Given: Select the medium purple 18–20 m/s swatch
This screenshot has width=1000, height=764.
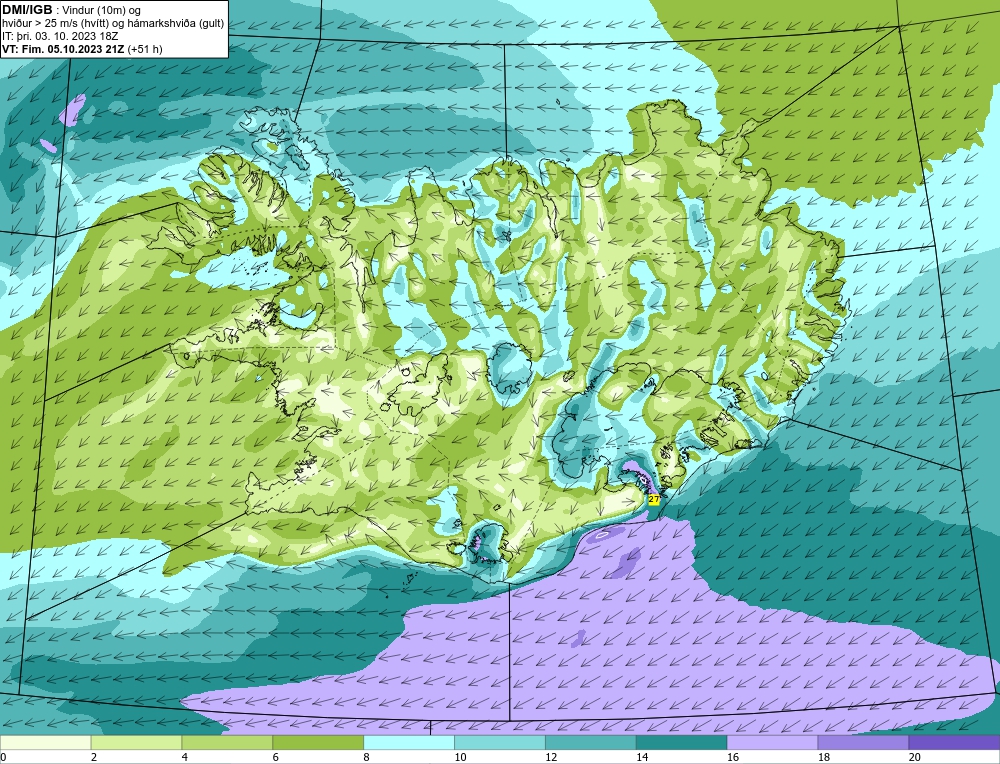Looking at the screenshot, I should [863, 742].
